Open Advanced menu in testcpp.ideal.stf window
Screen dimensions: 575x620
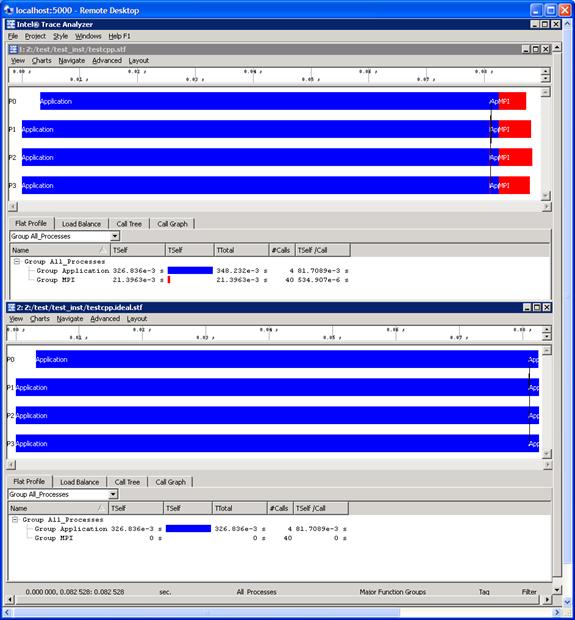click(105, 319)
